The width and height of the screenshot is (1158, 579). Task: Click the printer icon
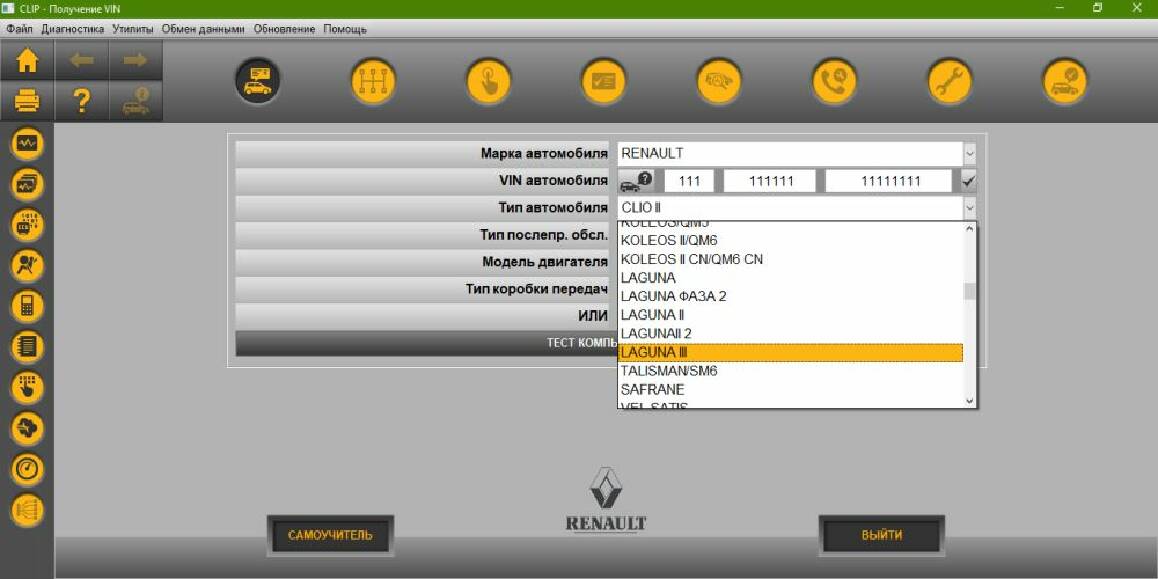pyautogui.click(x=27, y=101)
